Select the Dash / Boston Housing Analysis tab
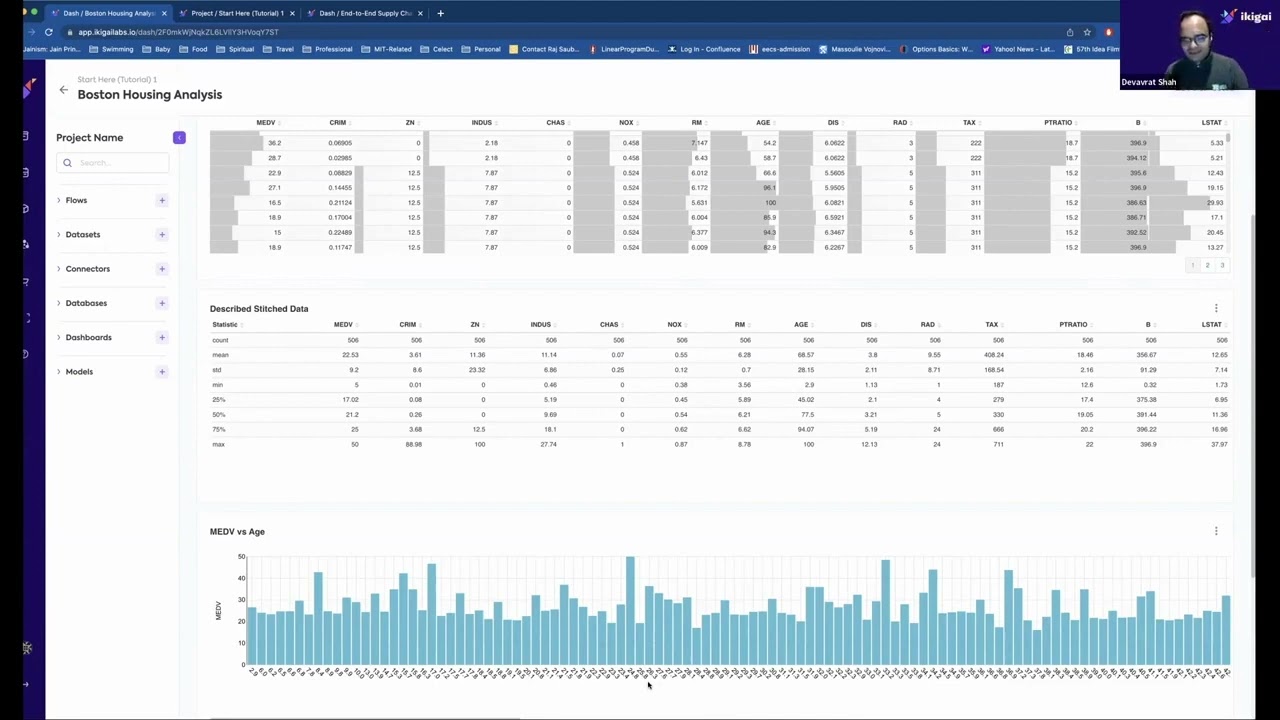Screen dimensions: 1280x720 (109, 13)
